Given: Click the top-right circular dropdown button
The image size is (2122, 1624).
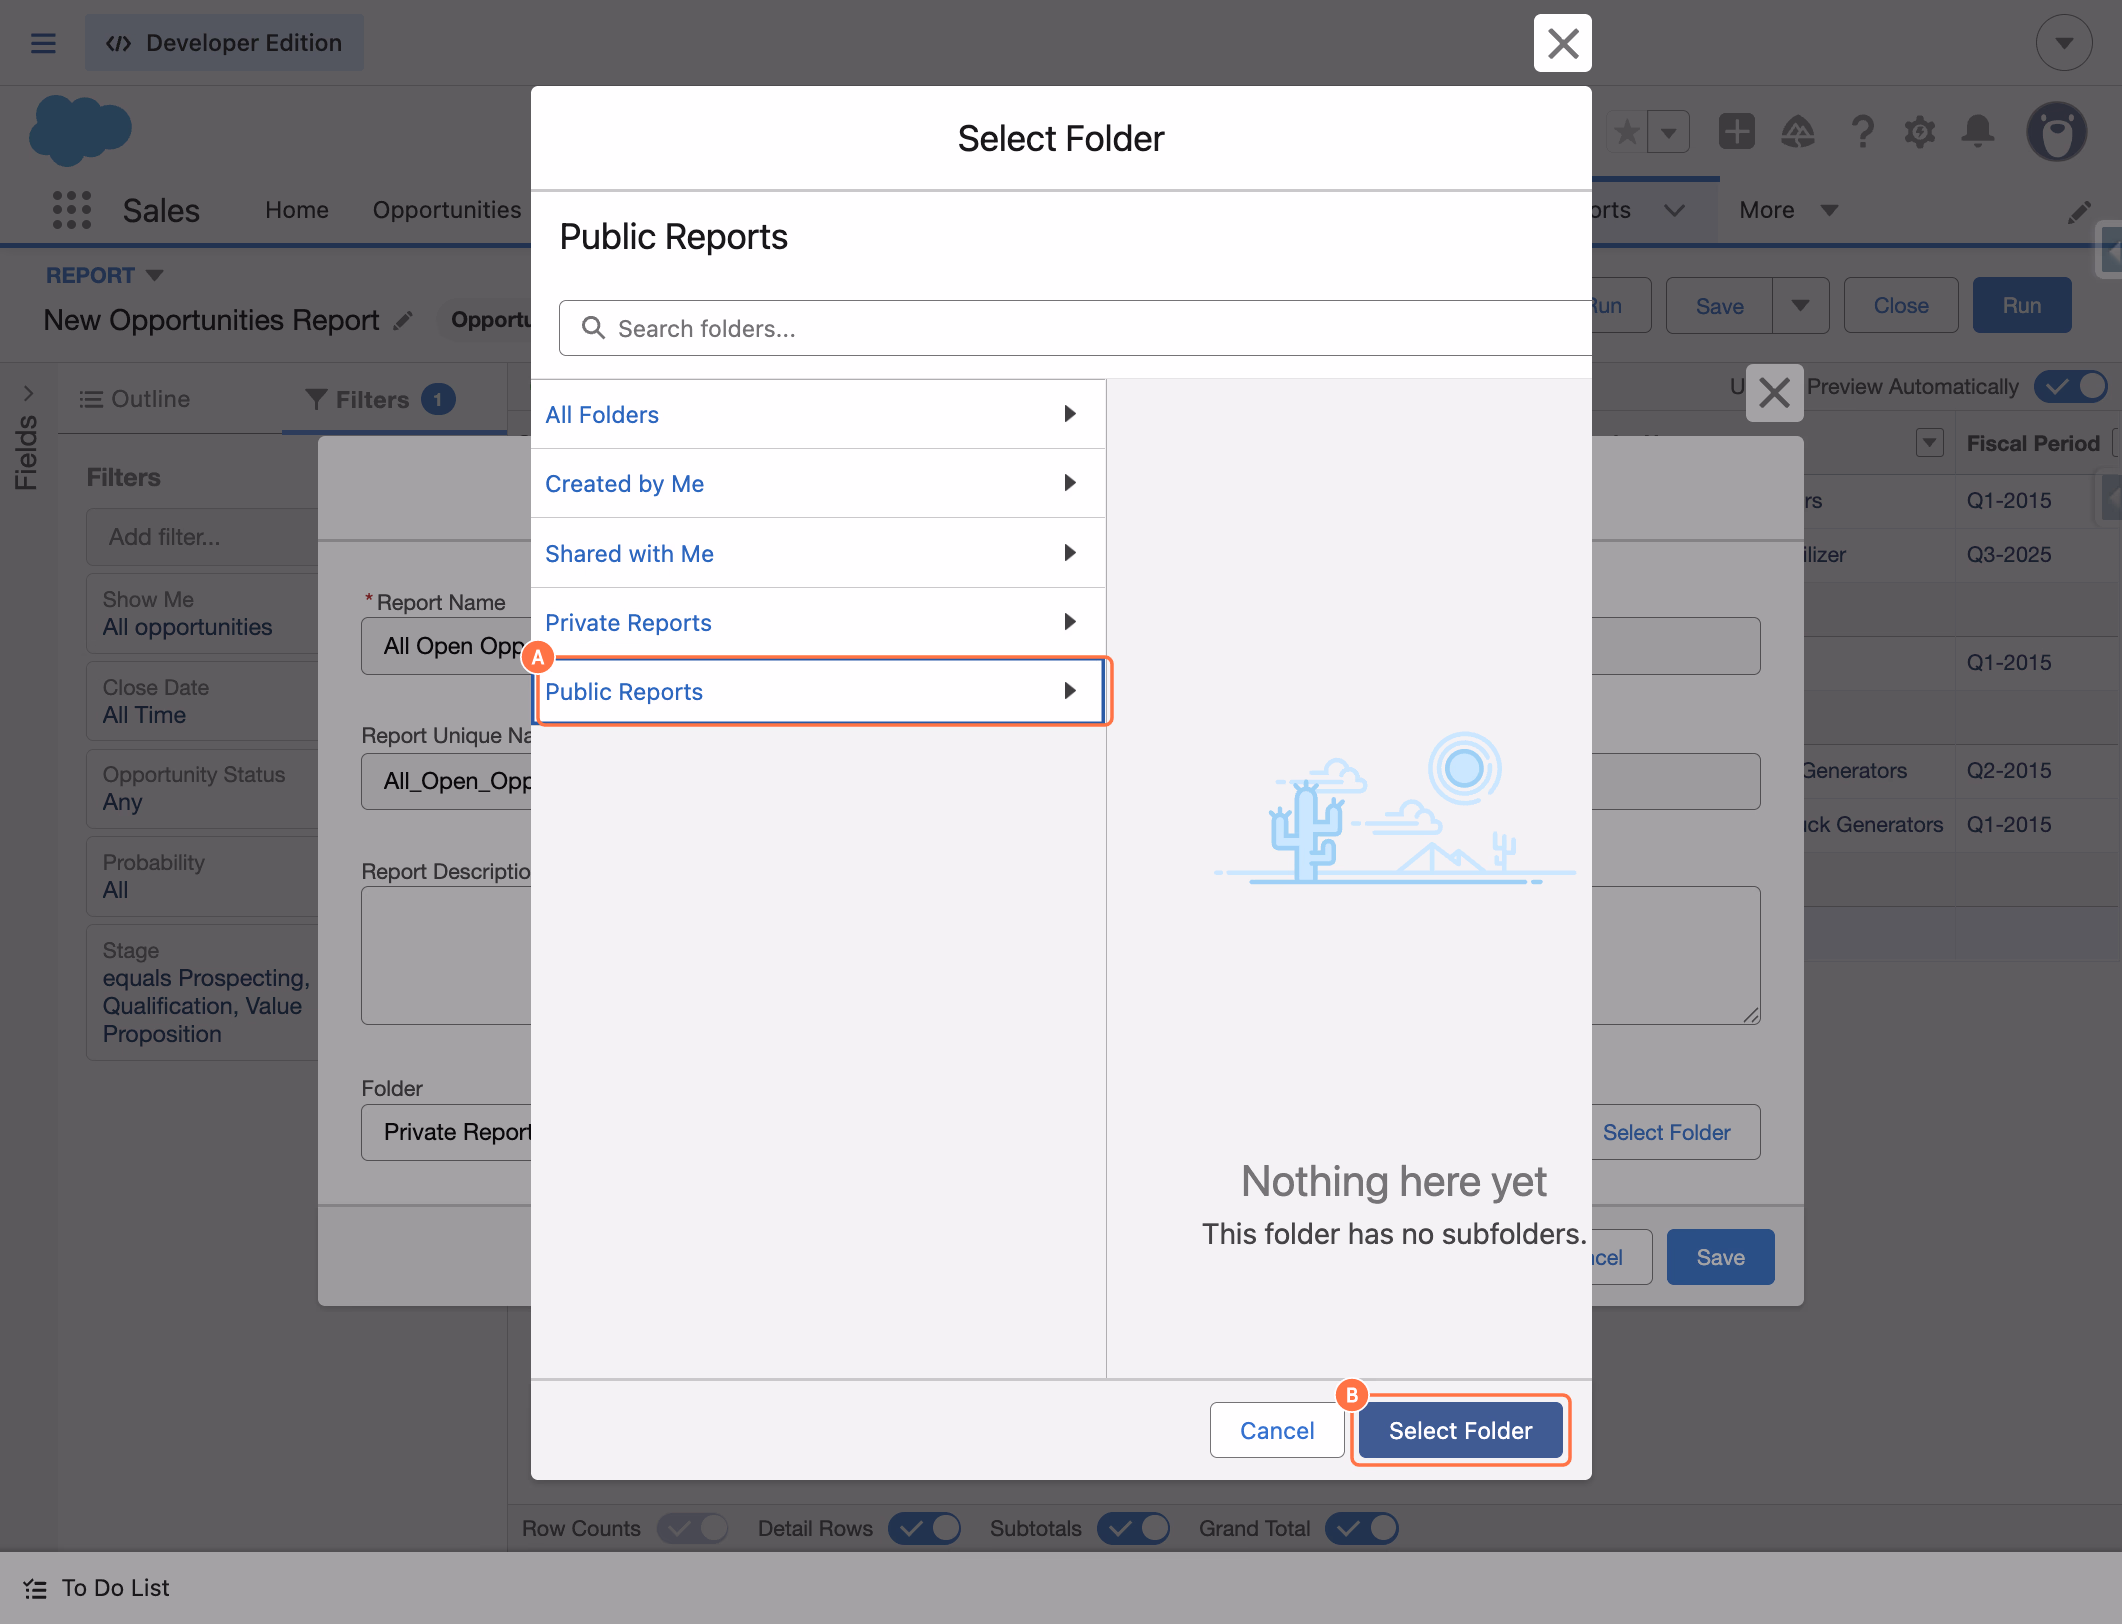Looking at the screenshot, I should (x=2064, y=43).
